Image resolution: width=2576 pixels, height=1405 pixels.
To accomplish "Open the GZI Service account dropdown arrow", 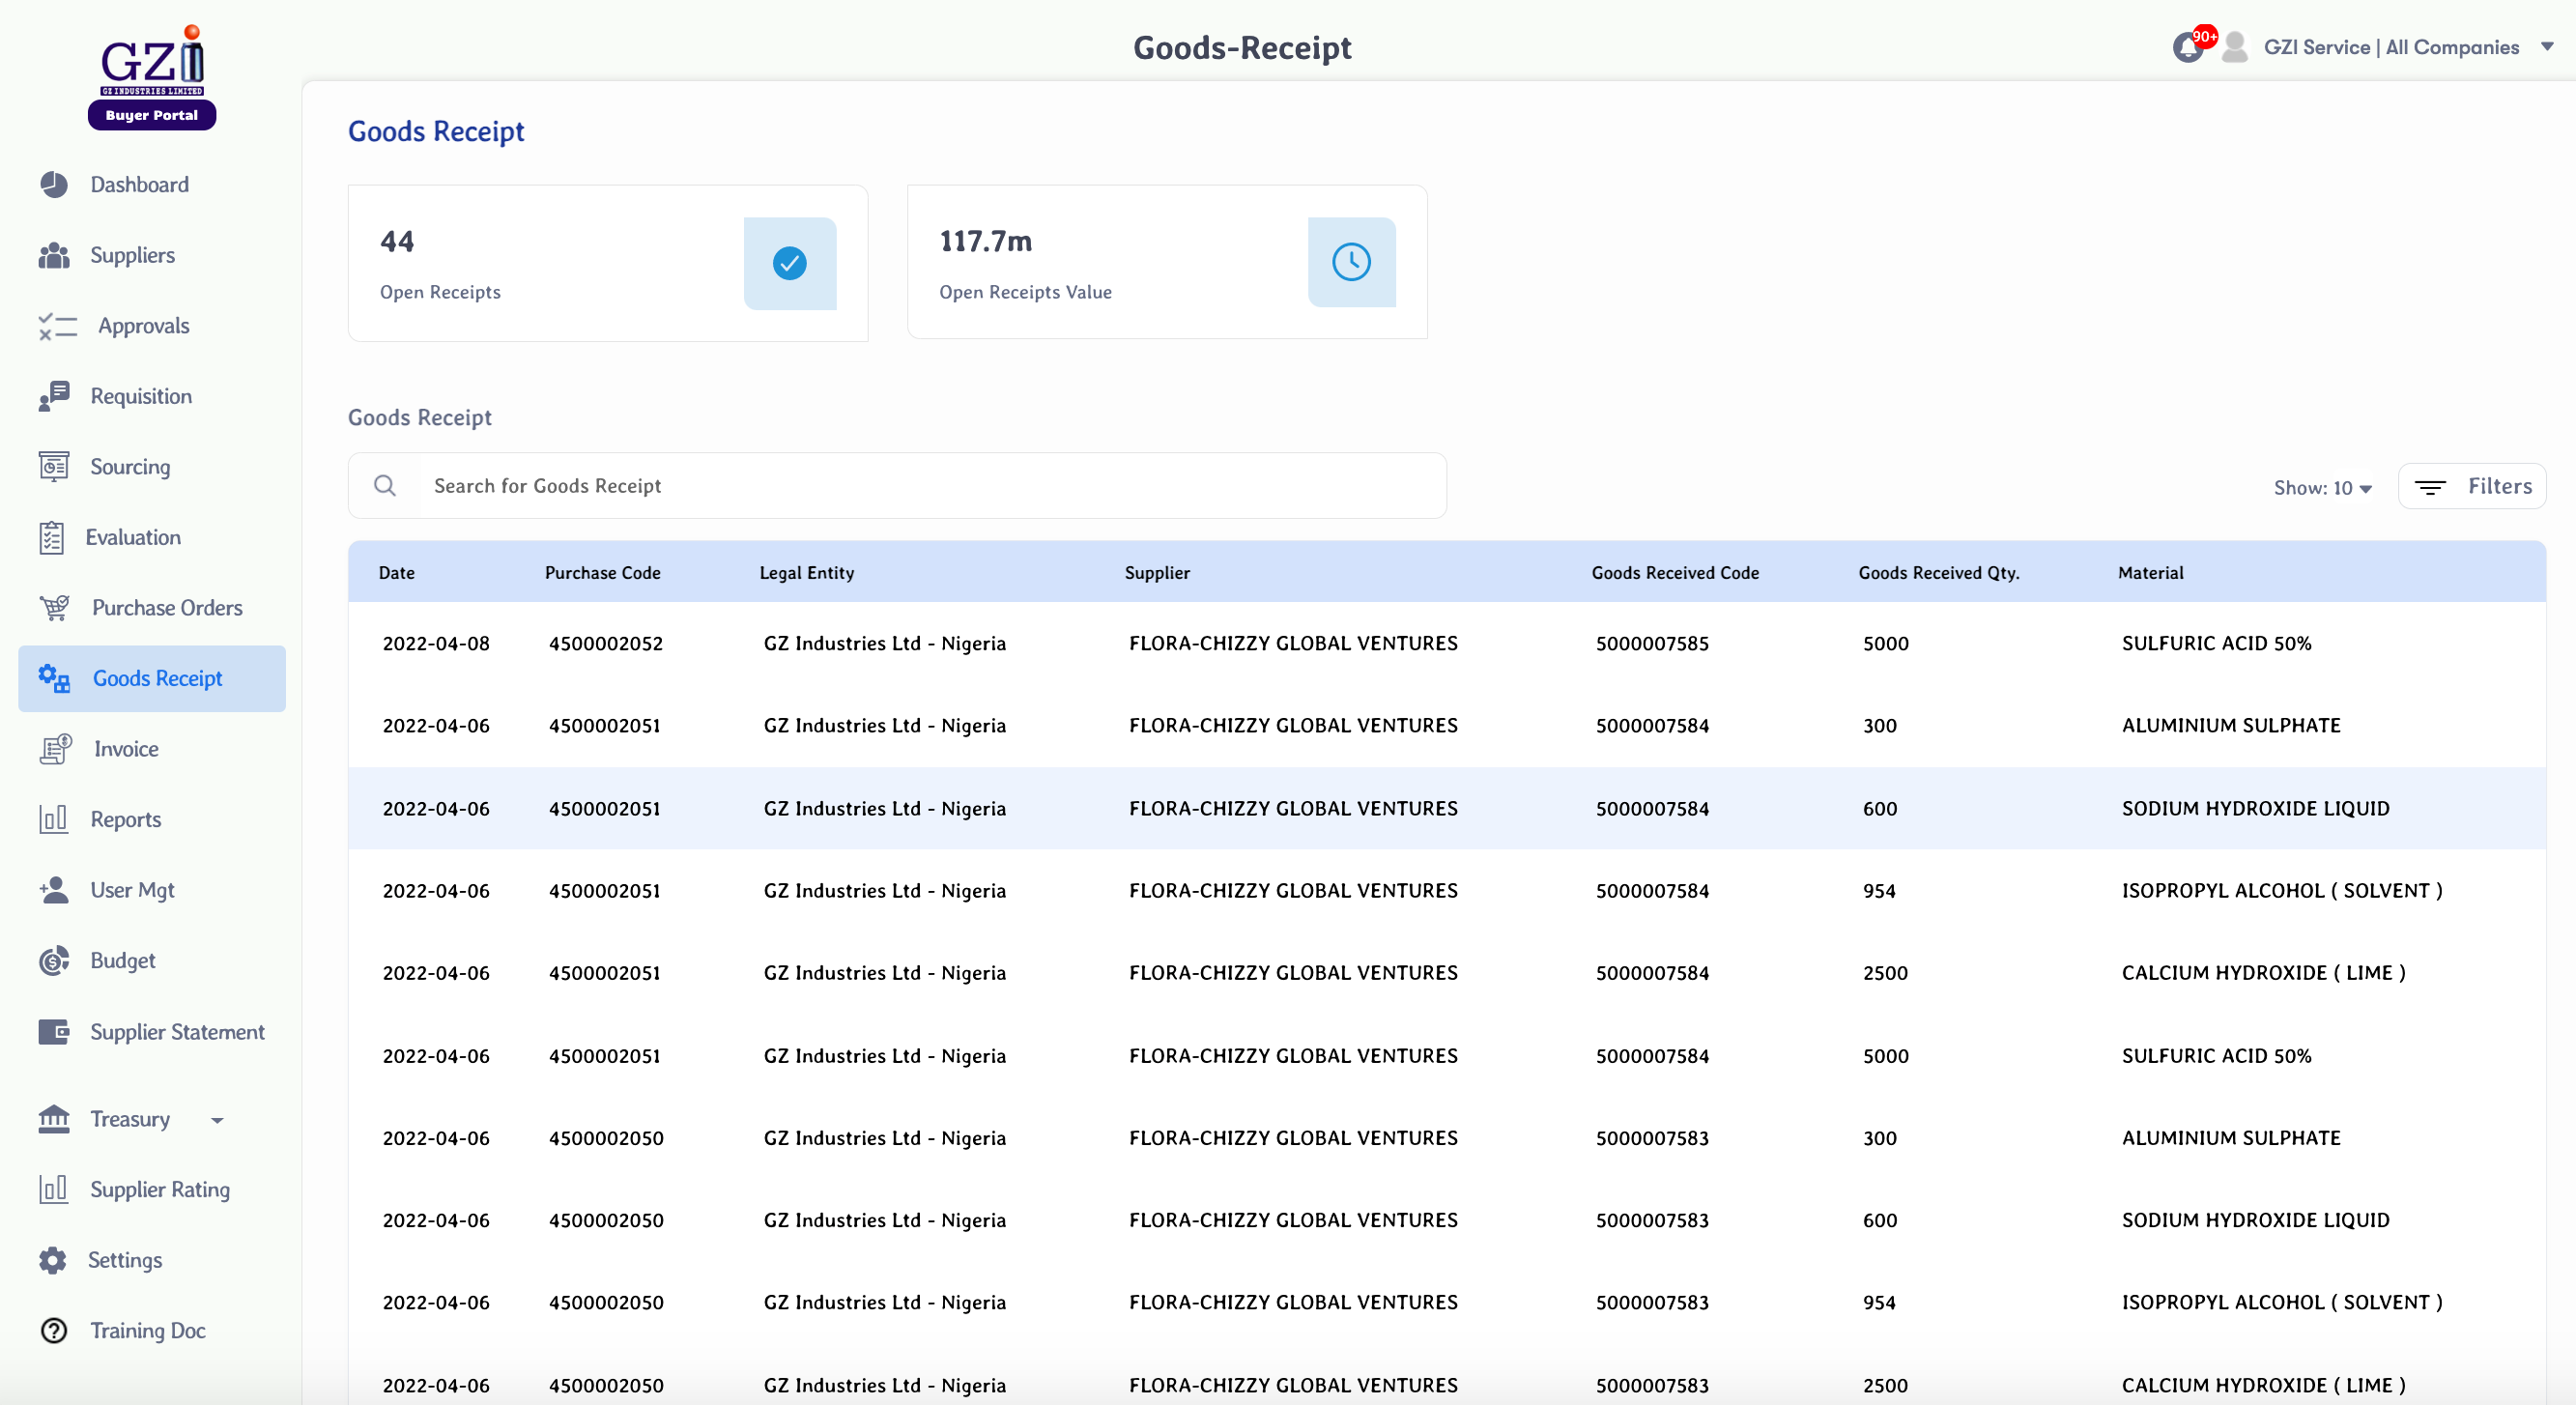I will pyautogui.click(x=2547, y=47).
